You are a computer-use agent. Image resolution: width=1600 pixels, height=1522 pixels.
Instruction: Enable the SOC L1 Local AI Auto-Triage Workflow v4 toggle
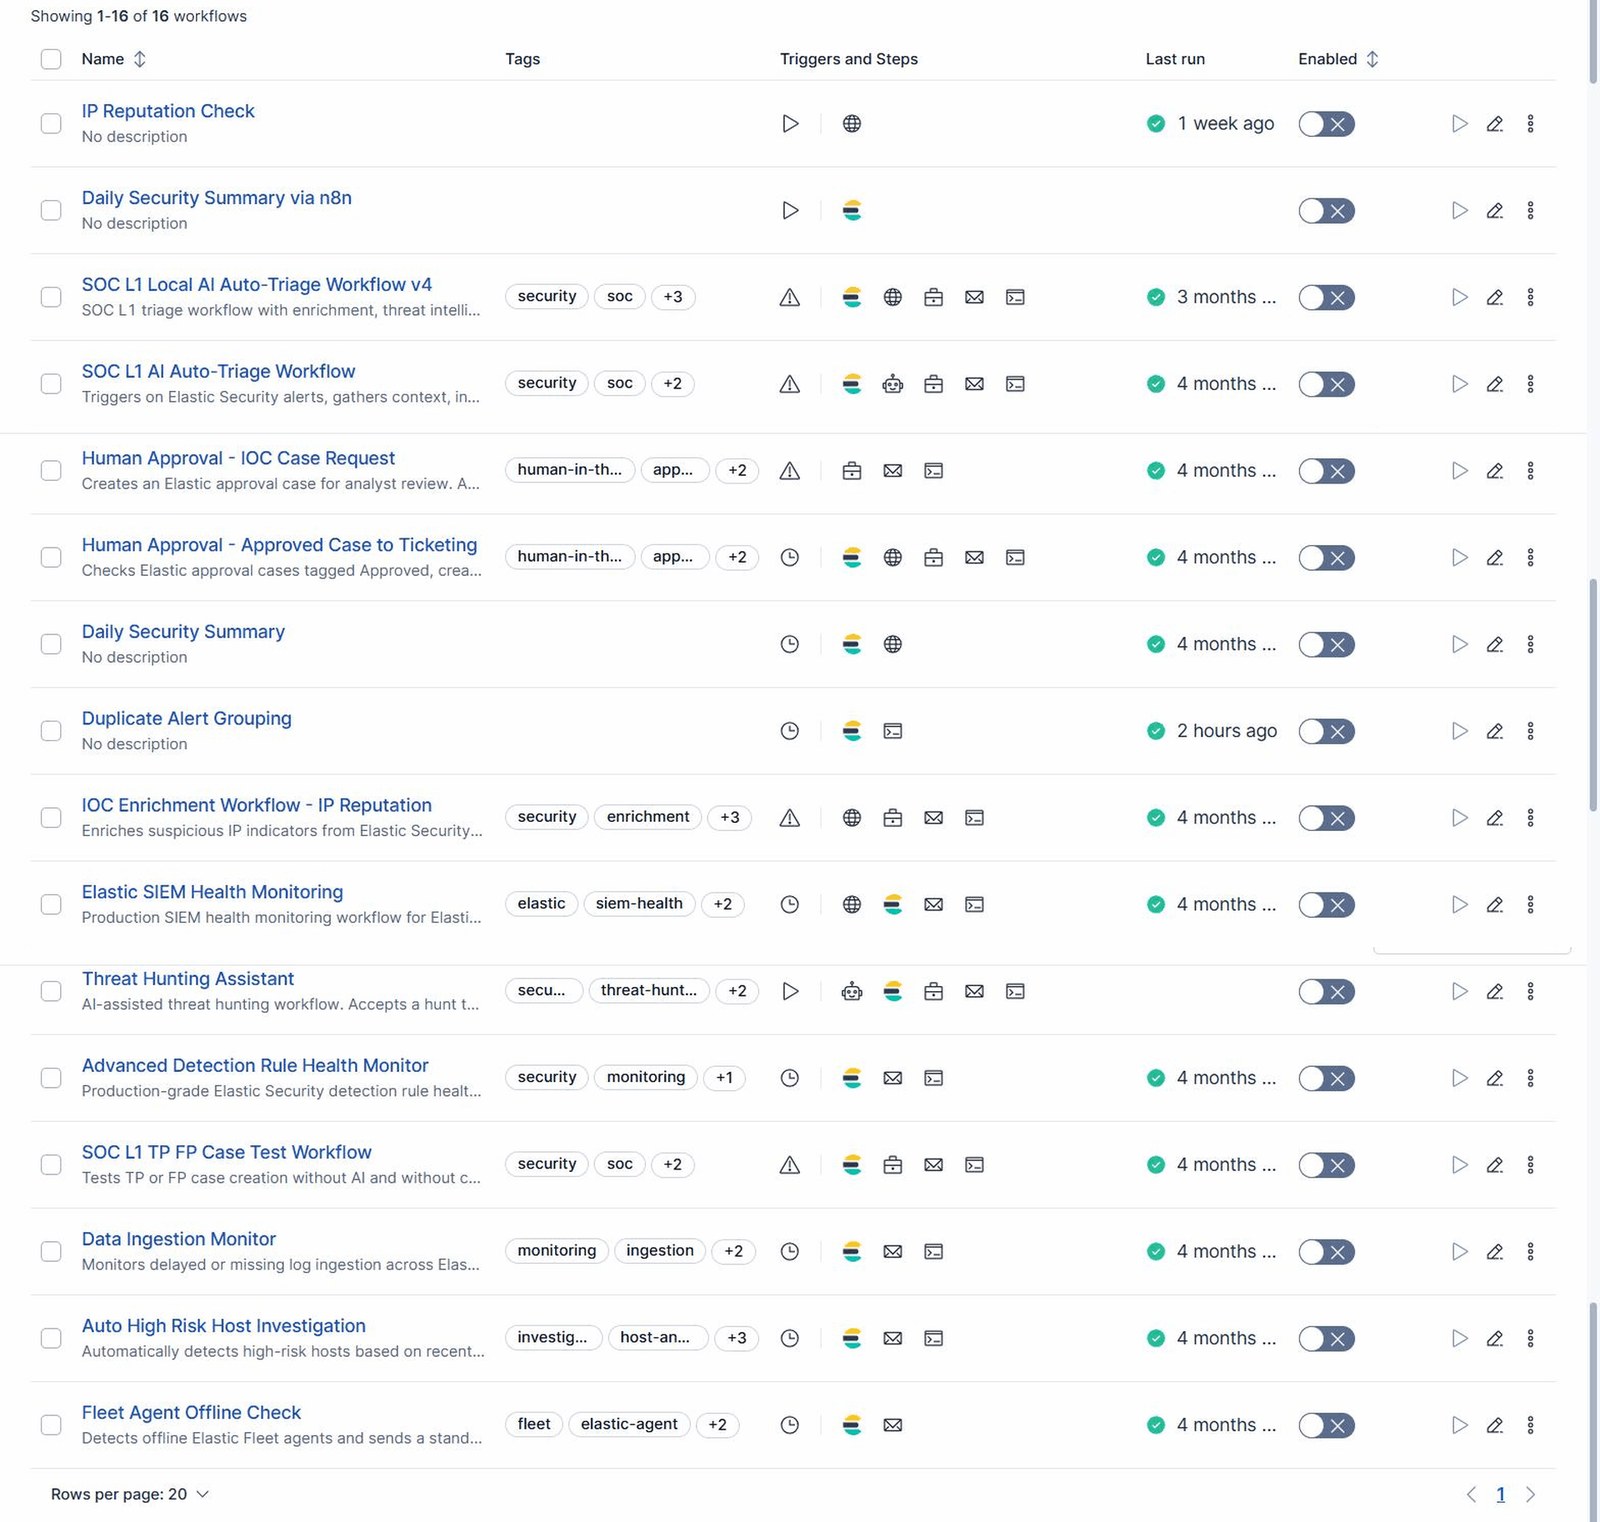(1326, 297)
